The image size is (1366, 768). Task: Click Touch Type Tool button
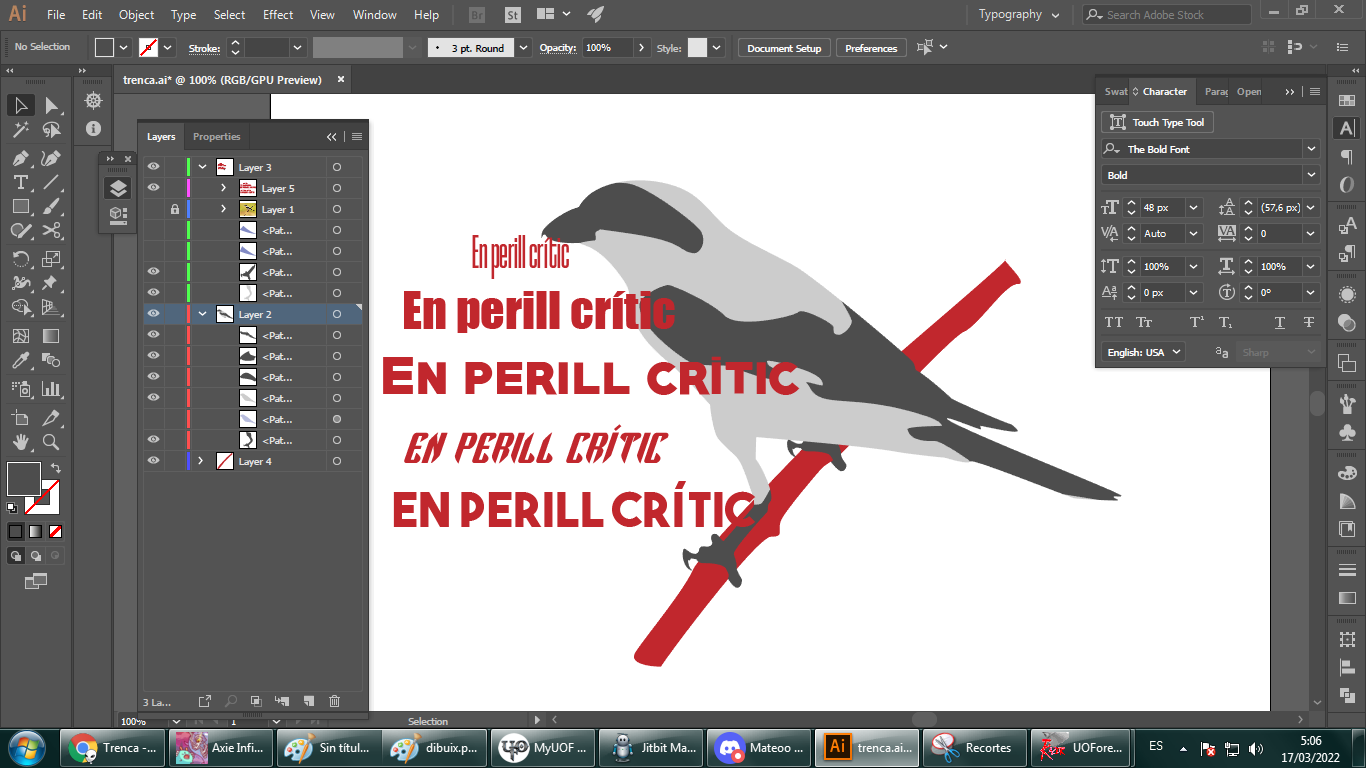[x=1158, y=122]
